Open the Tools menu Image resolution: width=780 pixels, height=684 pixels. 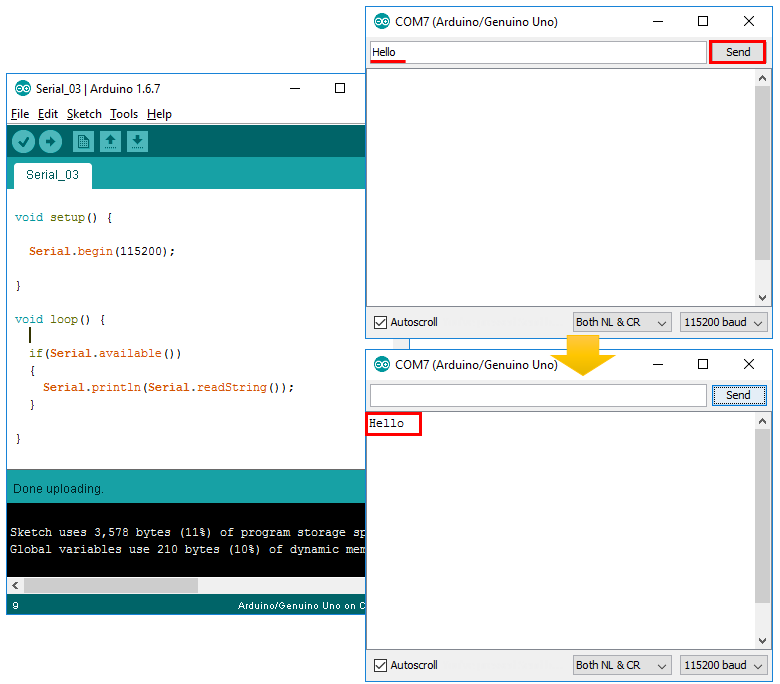tap(124, 114)
